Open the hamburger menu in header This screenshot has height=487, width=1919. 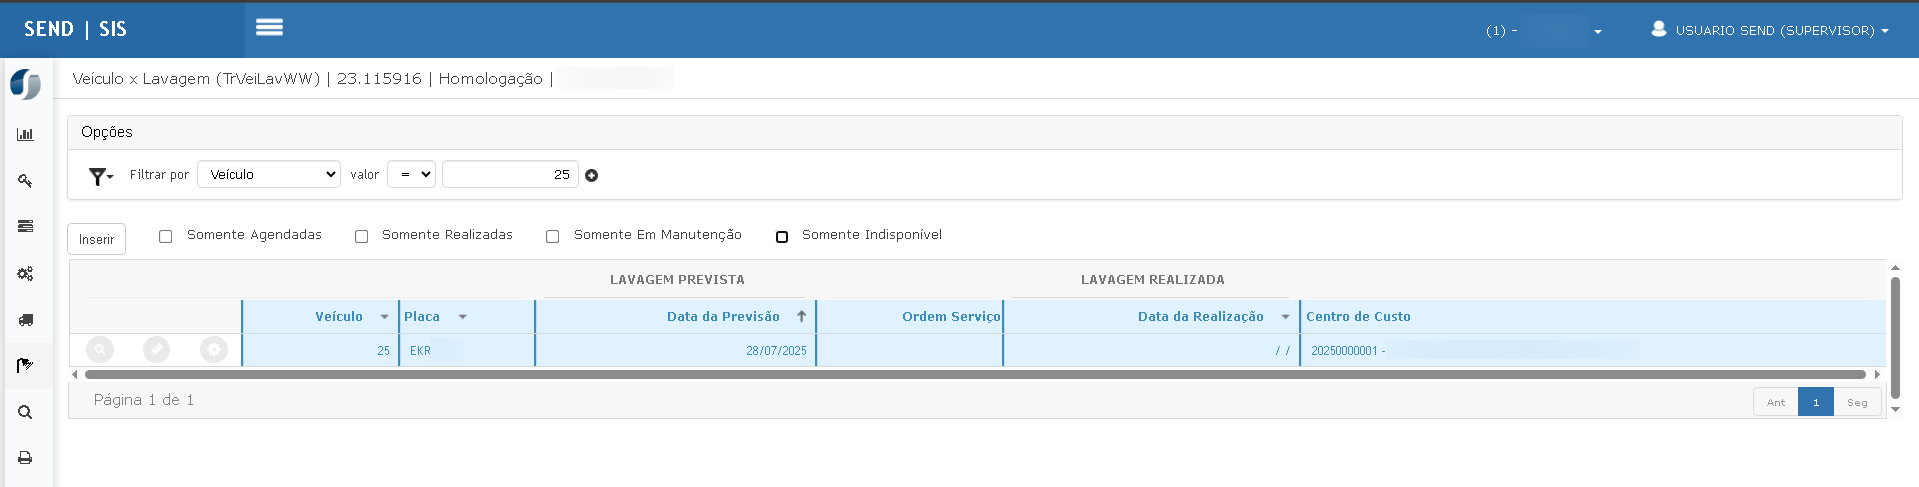click(x=269, y=28)
